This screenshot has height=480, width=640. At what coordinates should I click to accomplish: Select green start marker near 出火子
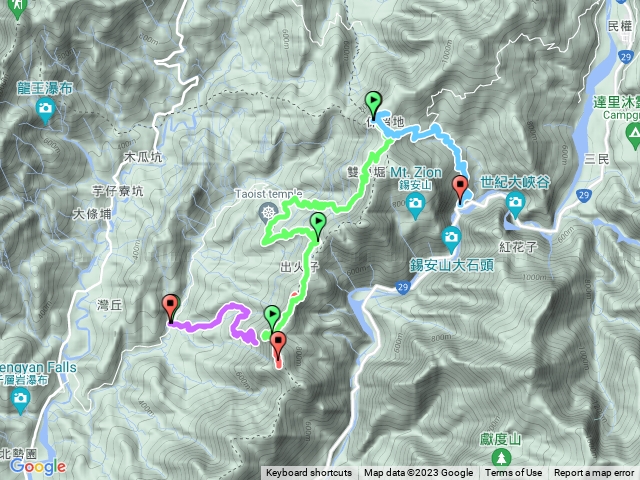click(318, 225)
